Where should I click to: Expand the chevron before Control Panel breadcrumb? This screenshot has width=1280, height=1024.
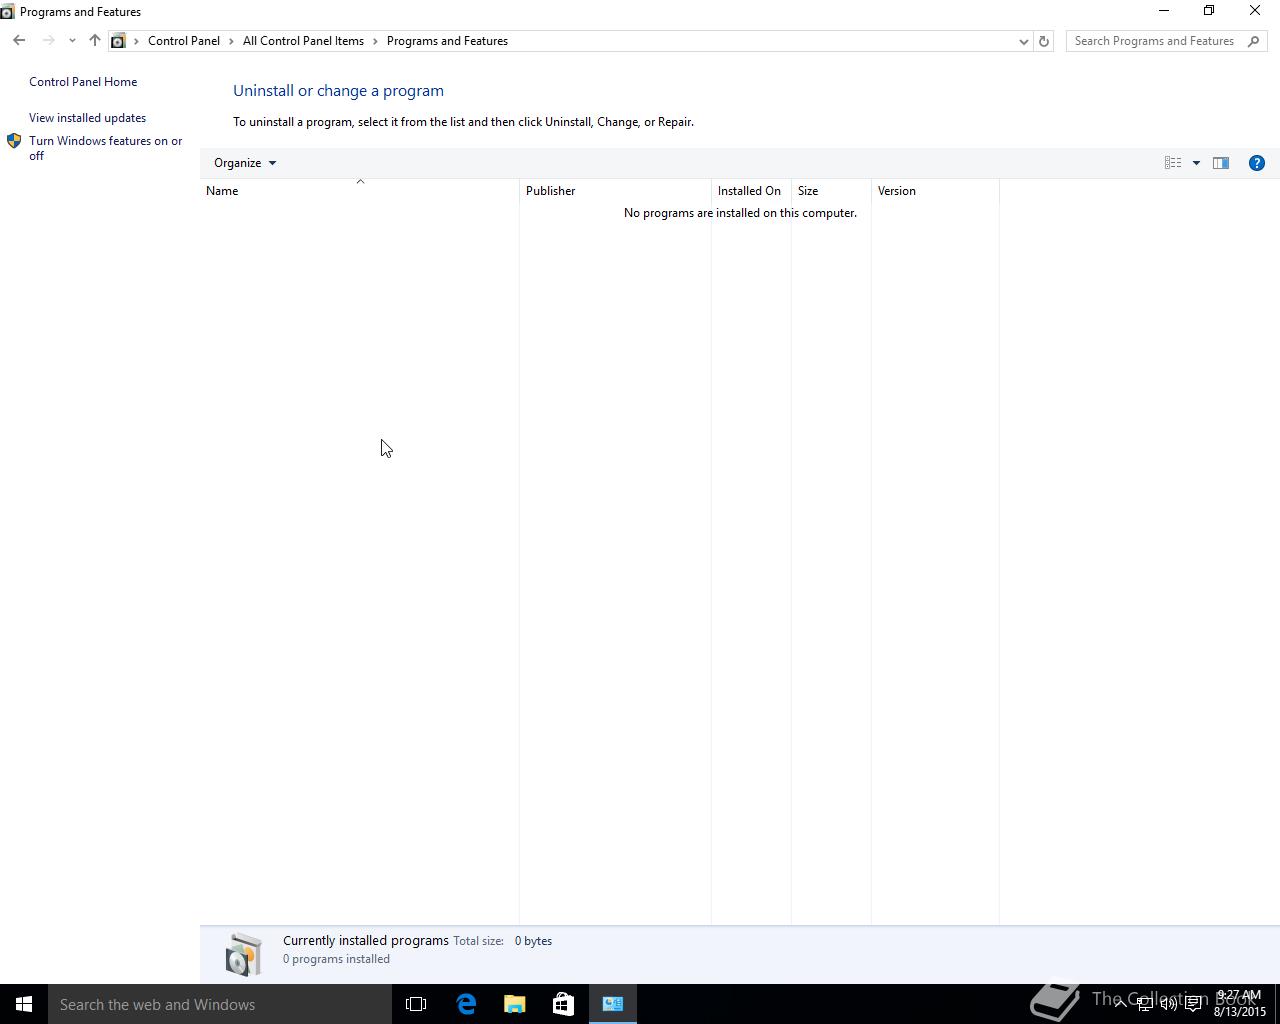pyautogui.click(x=136, y=41)
